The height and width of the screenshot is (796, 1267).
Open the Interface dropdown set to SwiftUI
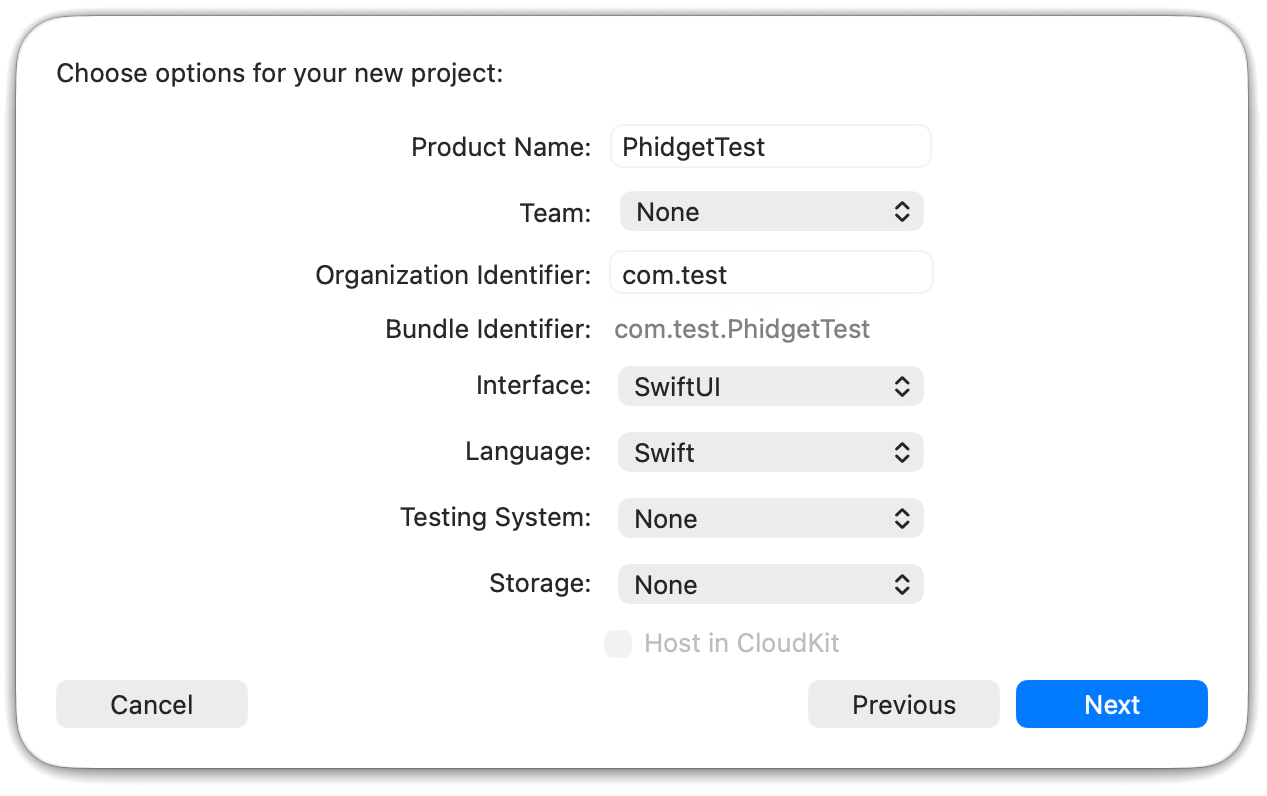770,387
